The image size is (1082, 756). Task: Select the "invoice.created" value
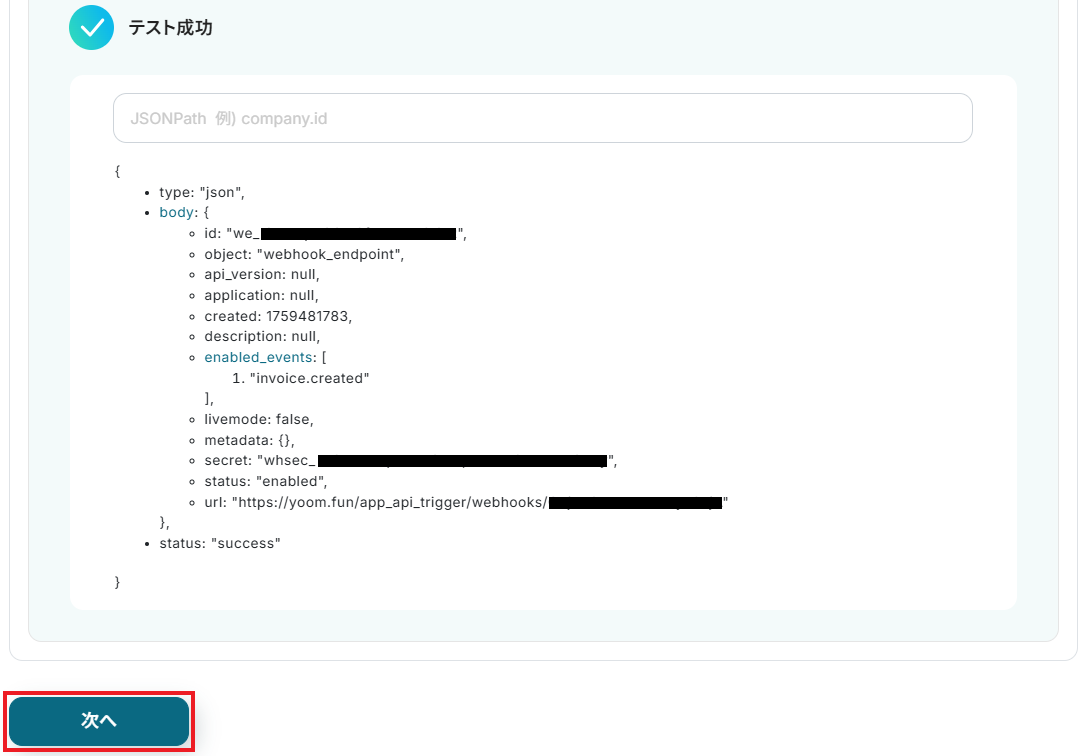(x=309, y=378)
